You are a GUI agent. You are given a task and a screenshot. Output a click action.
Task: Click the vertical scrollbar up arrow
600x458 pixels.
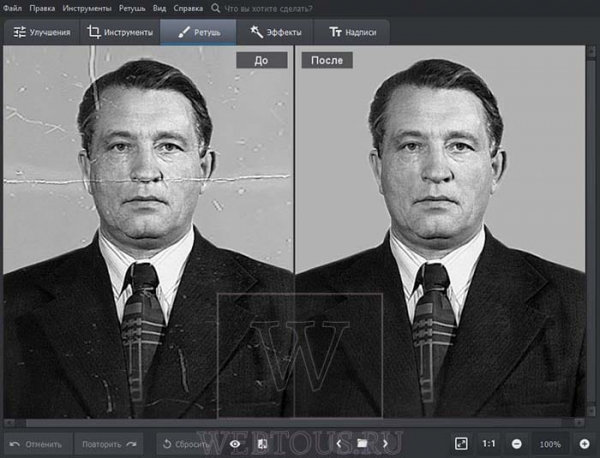(591, 51)
